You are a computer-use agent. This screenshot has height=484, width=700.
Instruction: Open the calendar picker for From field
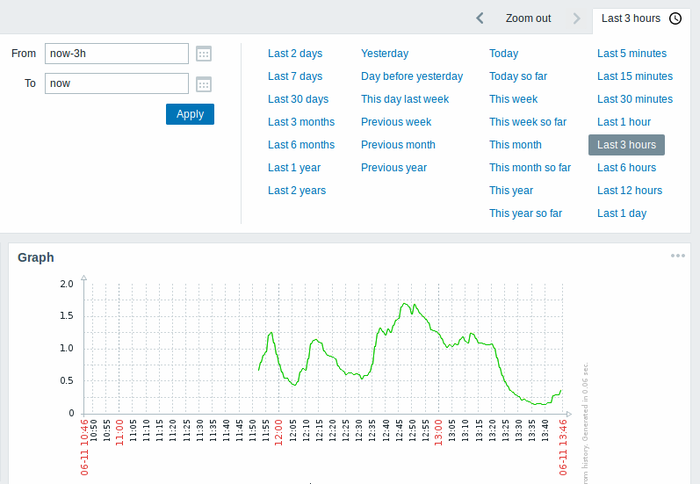click(x=204, y=54)
